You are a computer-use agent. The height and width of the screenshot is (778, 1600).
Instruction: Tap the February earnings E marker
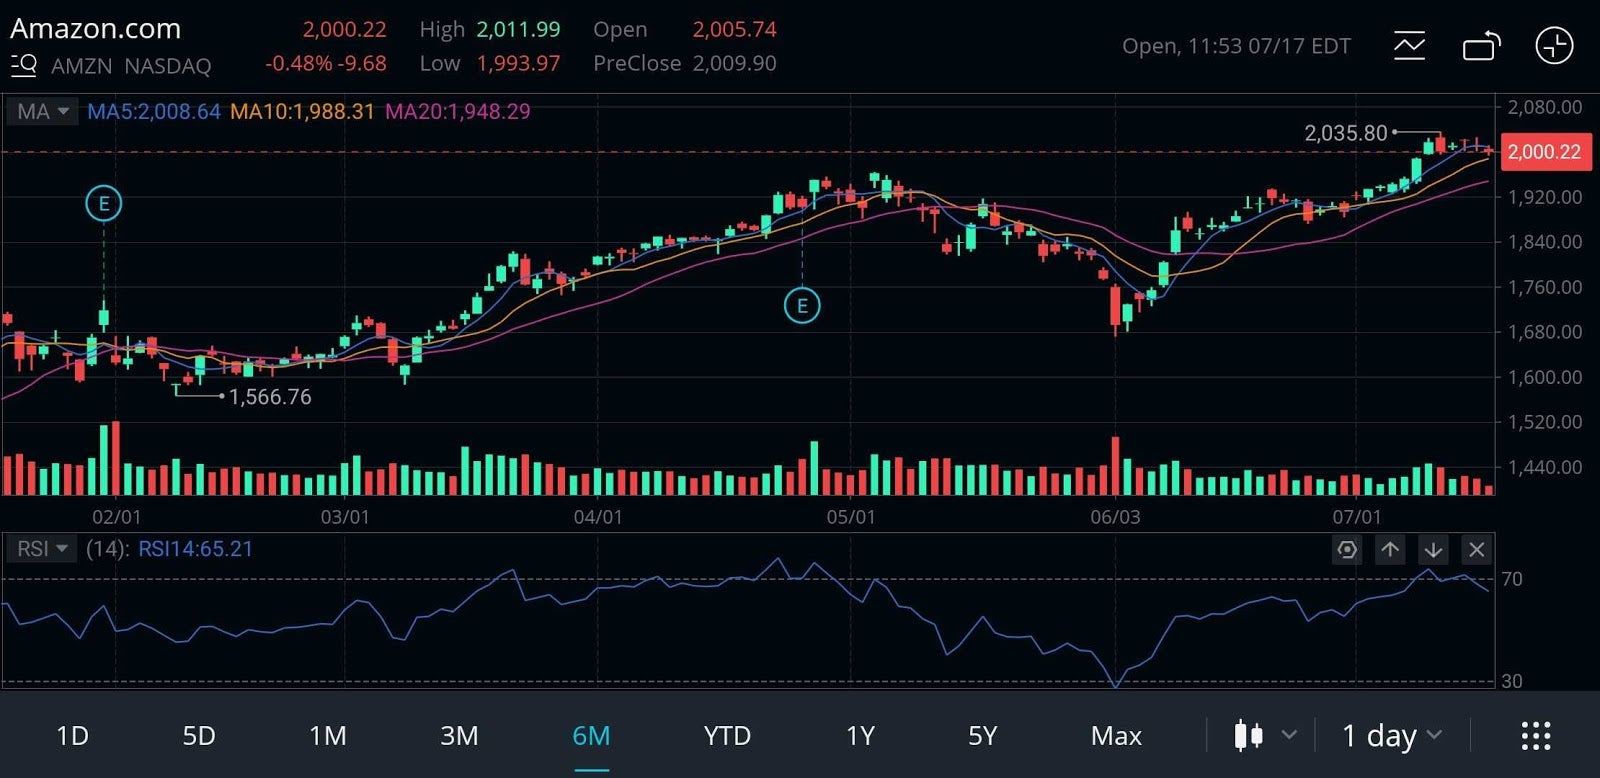coord(103,204)
